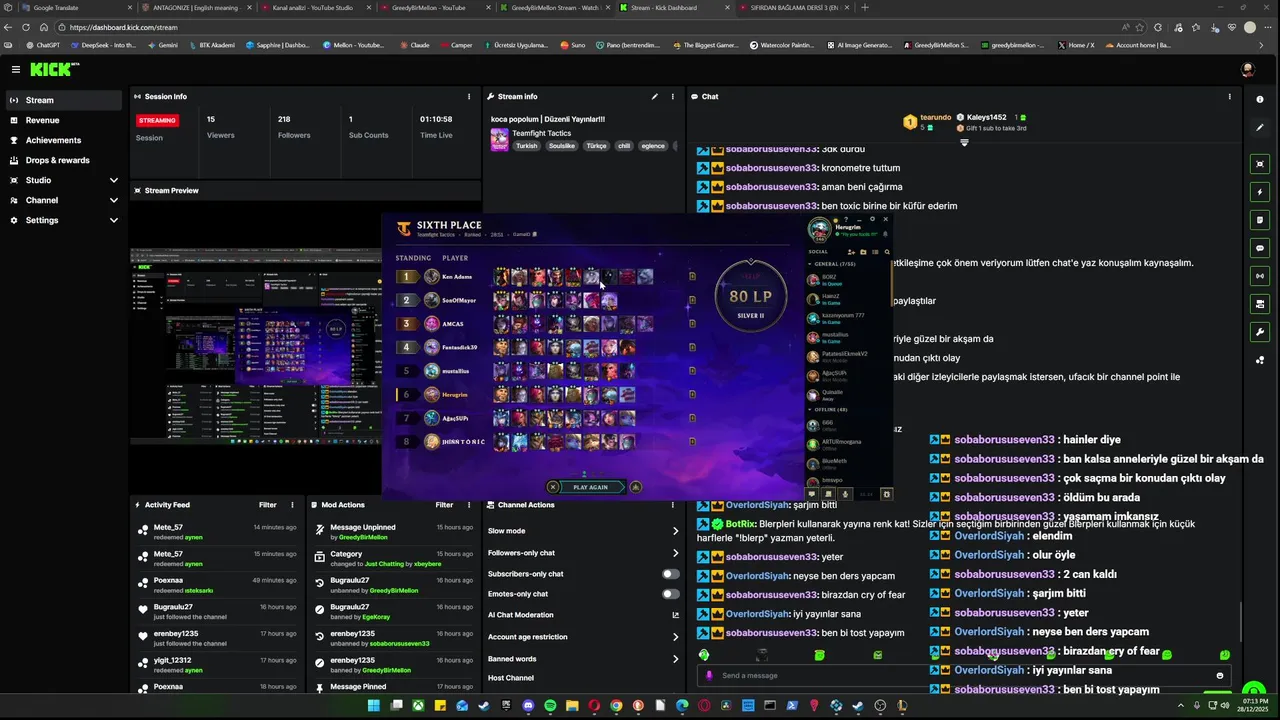Open Session Info panel options menu
Viewport: 1280px width, 720px height.
pyautogui.click(x=469, y=97)
